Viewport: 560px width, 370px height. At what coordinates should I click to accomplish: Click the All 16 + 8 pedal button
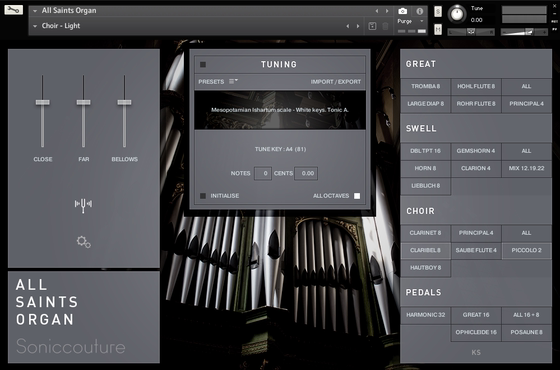526,315
